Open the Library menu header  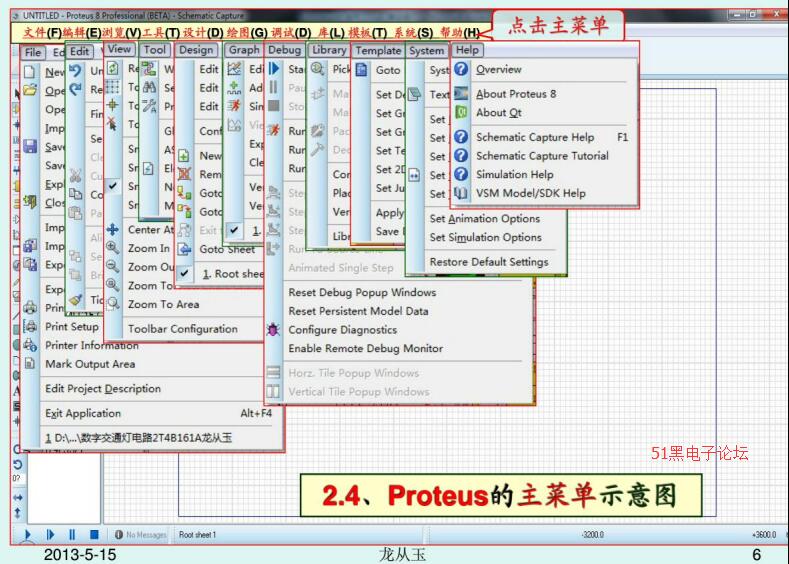click(329, 50)
